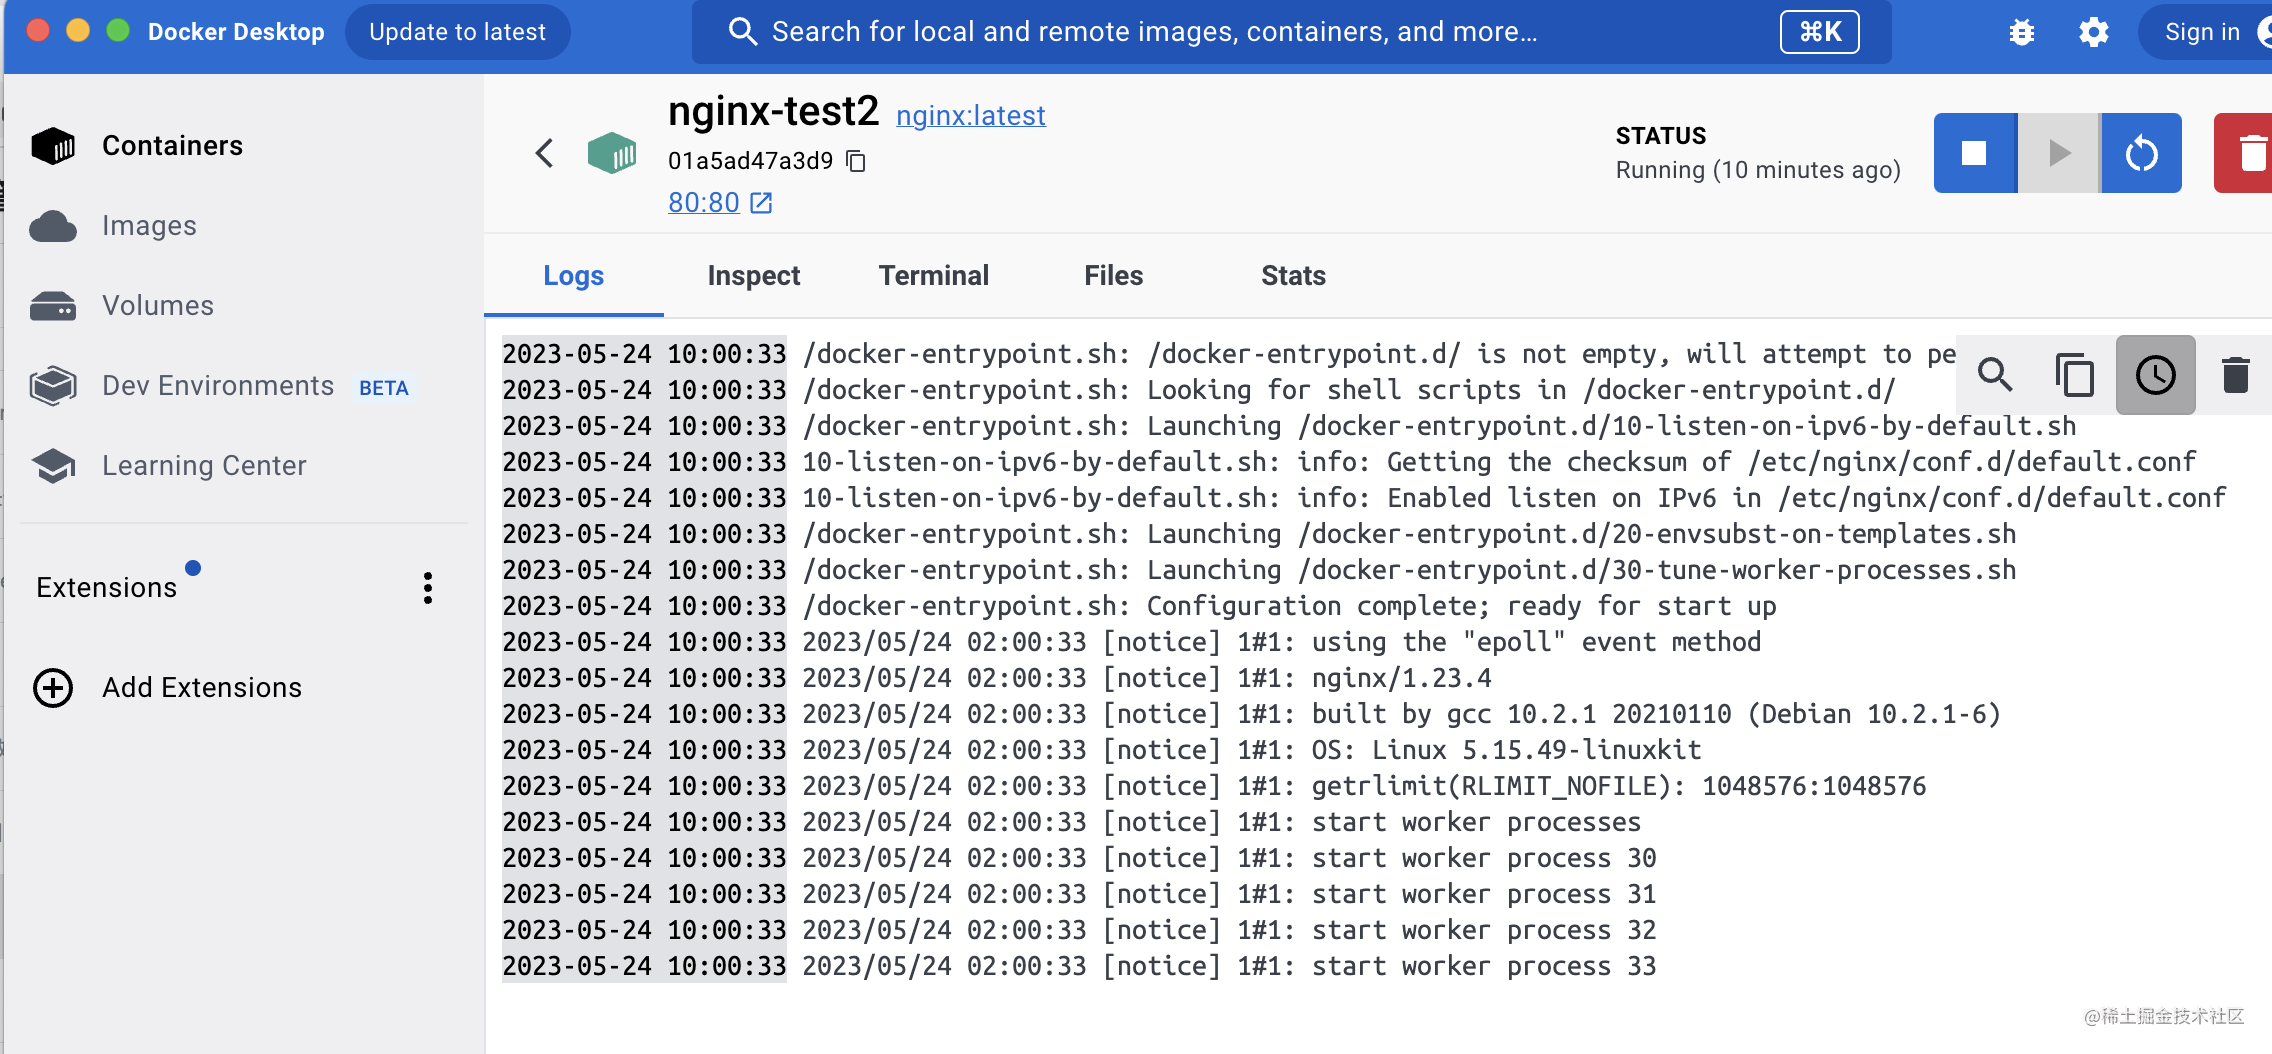Image resolution: width=2272 pixels, height=1054 pixels.
Task: Switch to the Inspect tab
Action: pyautogui.click(x=753, y=275)
